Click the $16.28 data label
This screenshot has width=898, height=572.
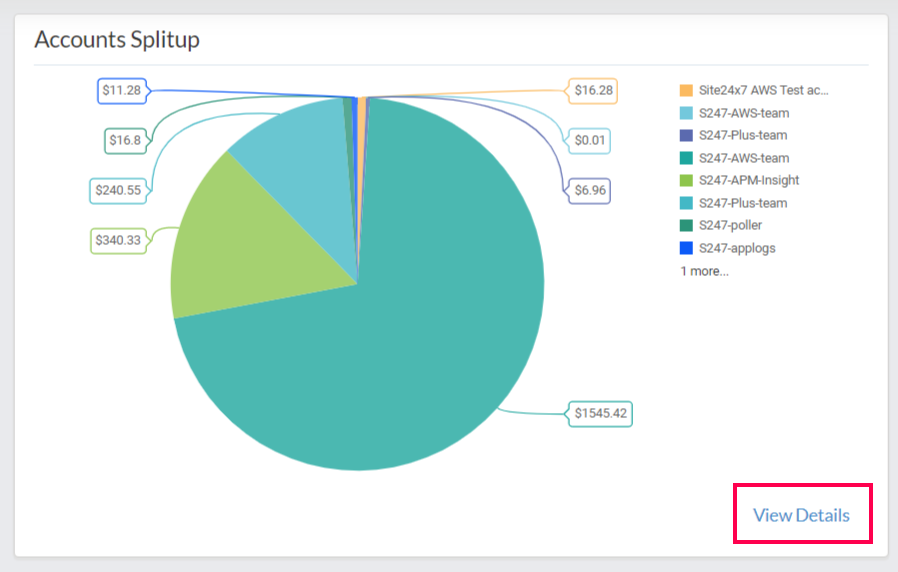click(x=593, y=91)
